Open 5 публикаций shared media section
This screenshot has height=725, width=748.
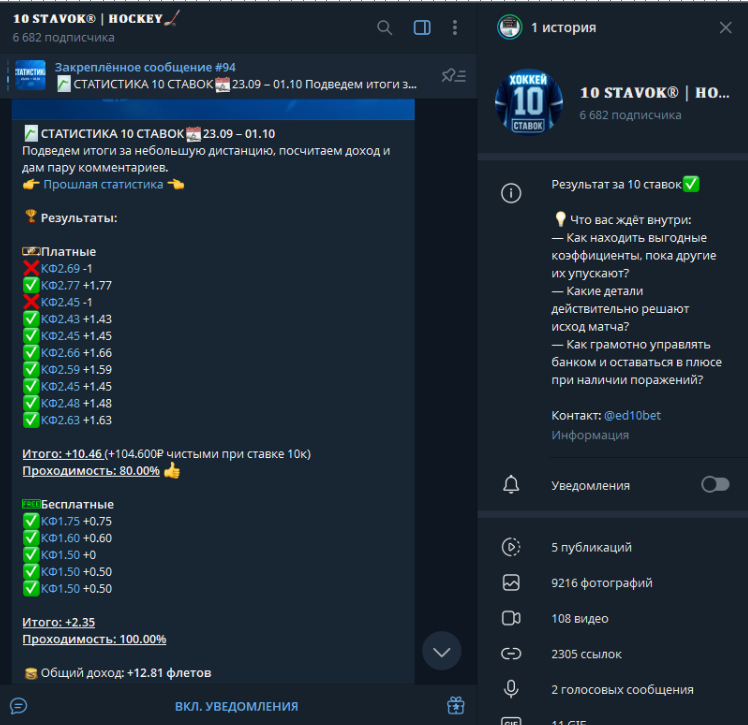coord(591,548)
